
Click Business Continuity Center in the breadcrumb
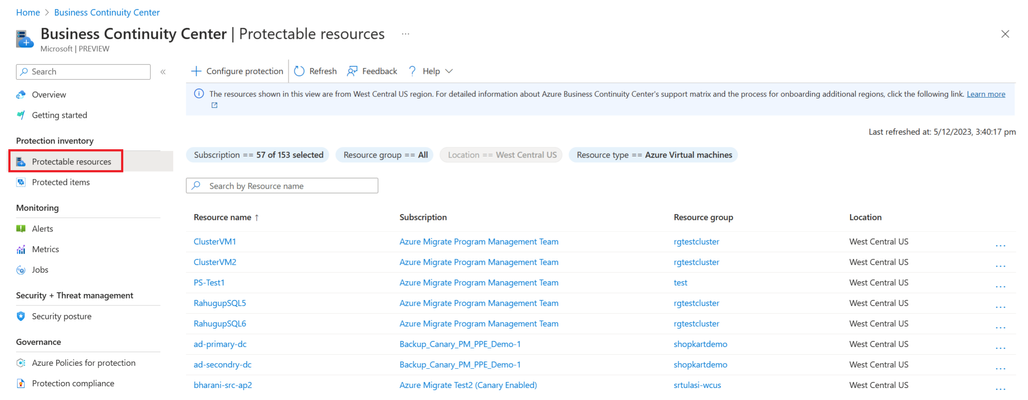pyautogui.click(x=106, y=12)
